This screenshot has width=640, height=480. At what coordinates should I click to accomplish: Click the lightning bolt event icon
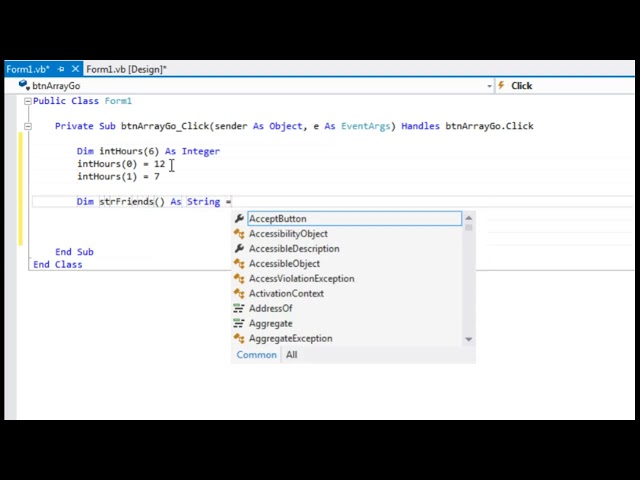[501, 85]
